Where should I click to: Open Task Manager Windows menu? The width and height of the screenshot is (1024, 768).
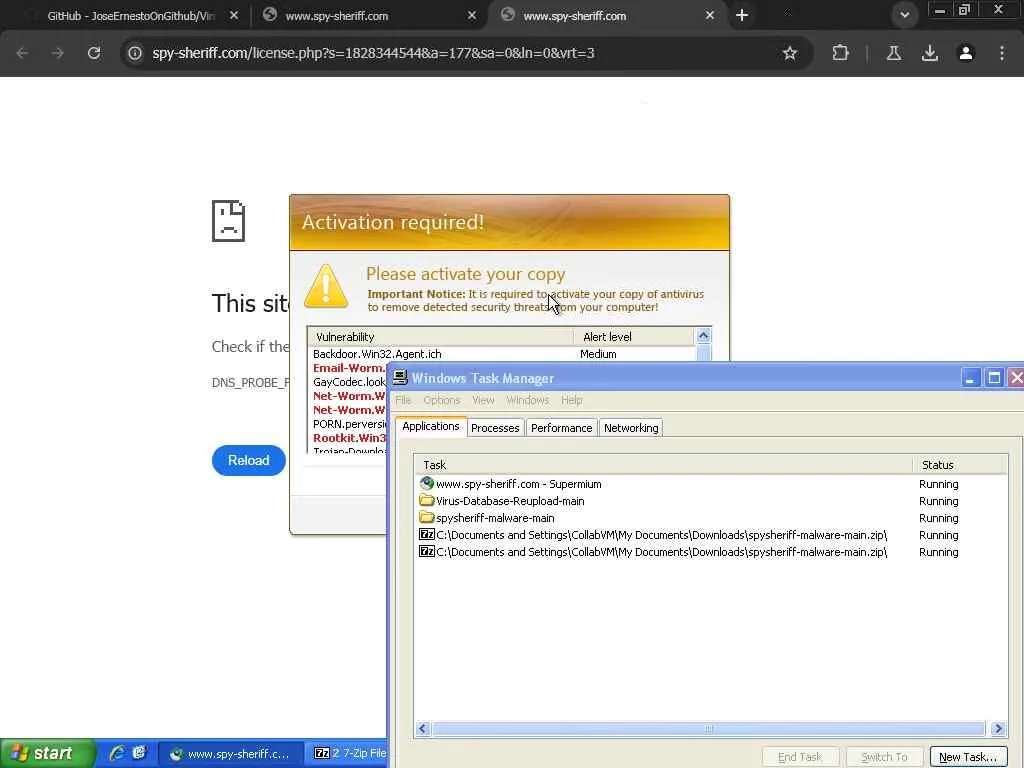(528, 400)
